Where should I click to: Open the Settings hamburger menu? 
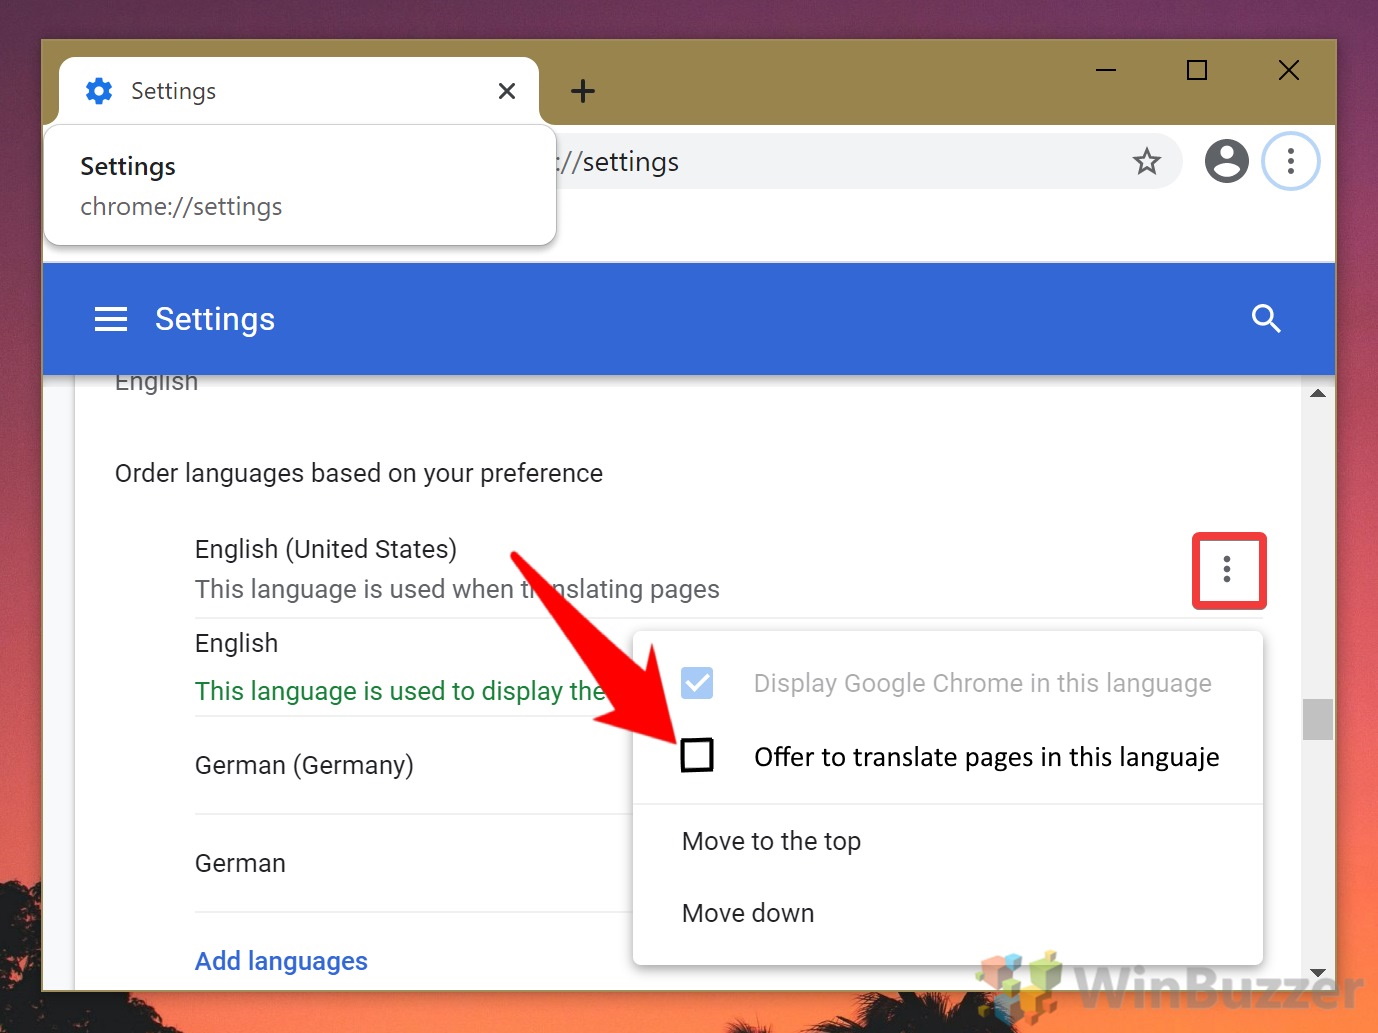(111, 319)
